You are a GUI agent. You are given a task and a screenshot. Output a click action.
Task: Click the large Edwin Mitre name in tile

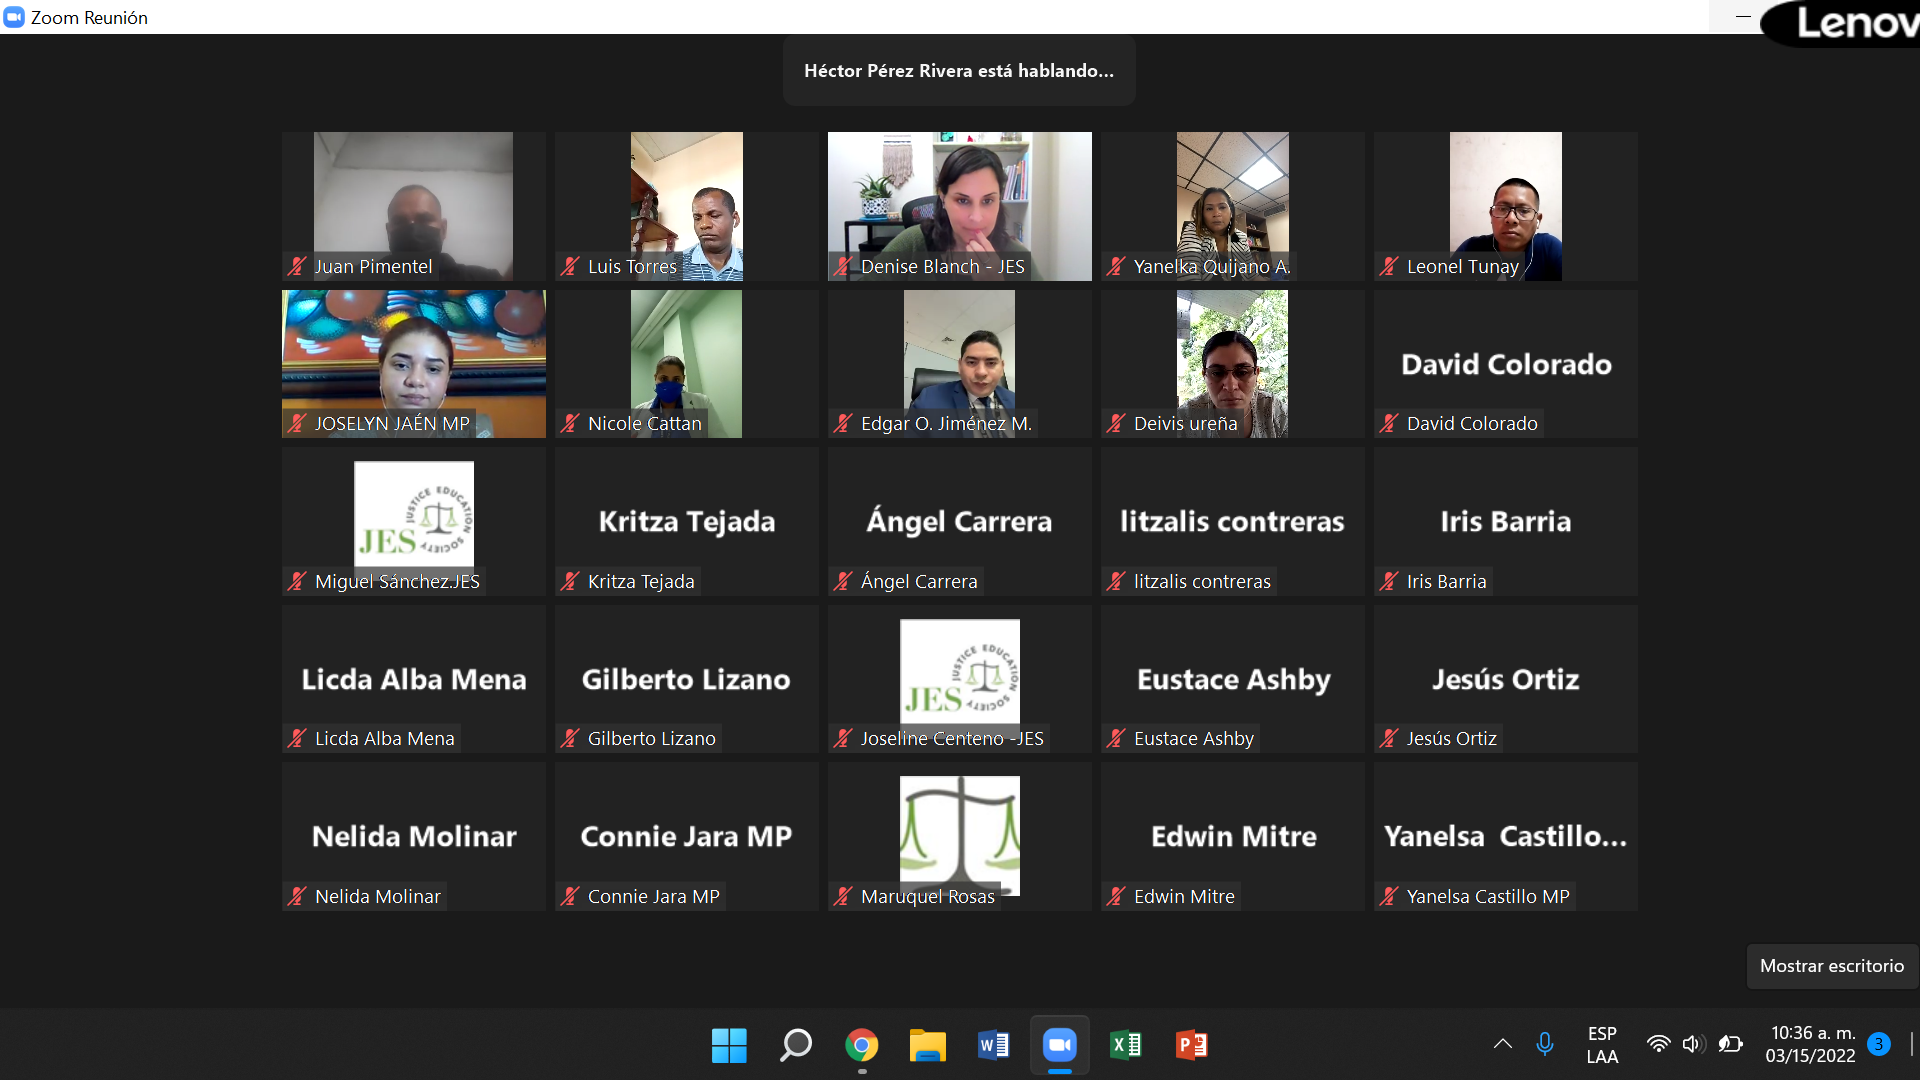1233,836
